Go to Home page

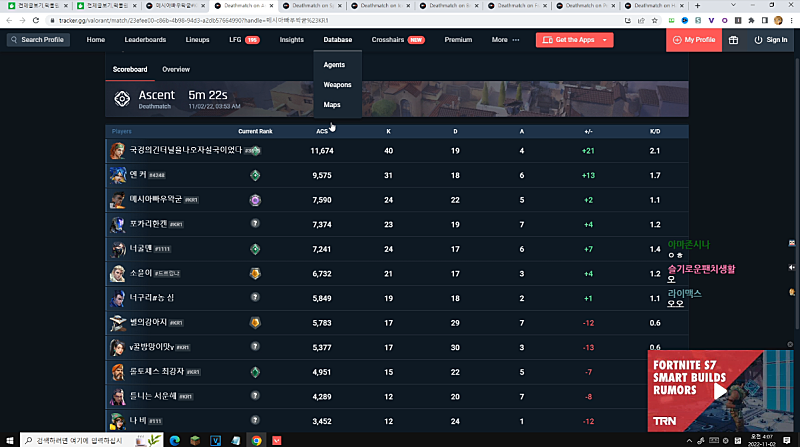(95, 40)
